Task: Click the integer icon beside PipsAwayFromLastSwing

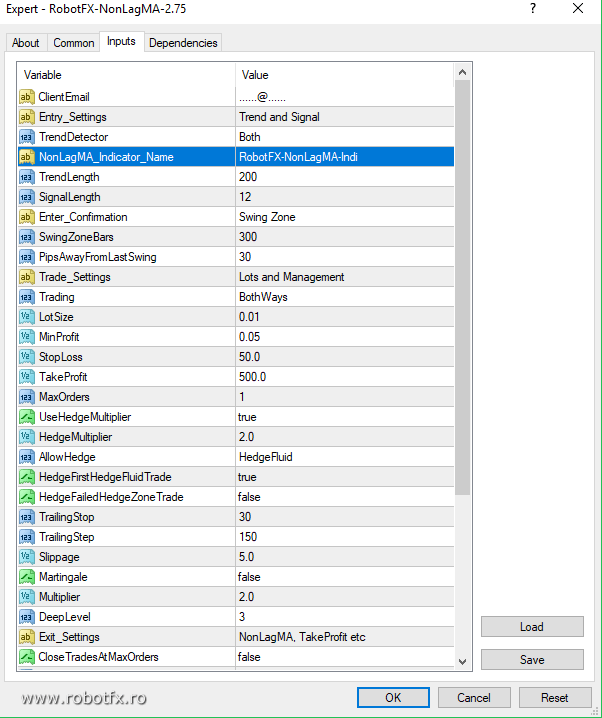Action: click(27, 257)
